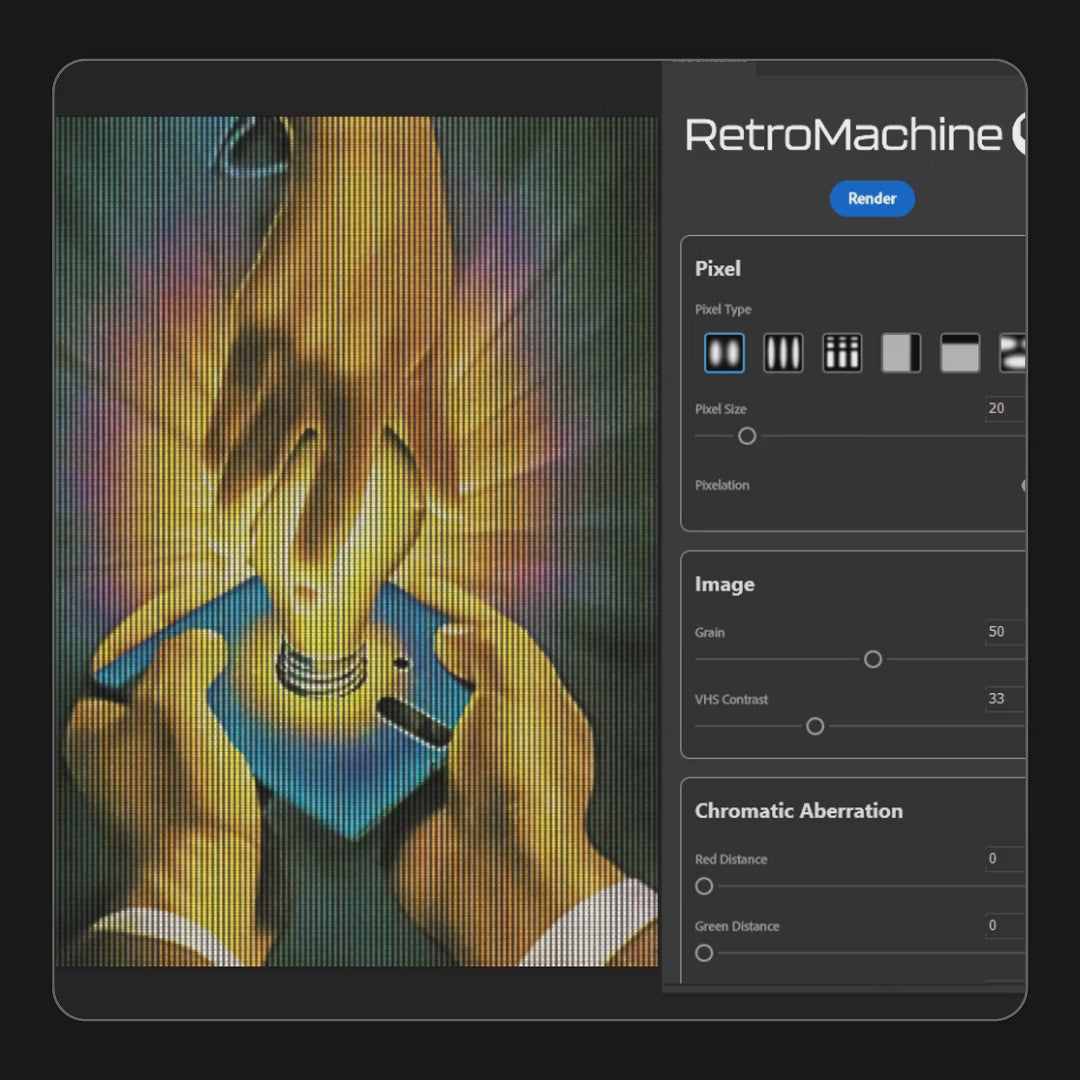Toggle the Pixelation switch
1080x1080 pixels.
coord(1023,485)
